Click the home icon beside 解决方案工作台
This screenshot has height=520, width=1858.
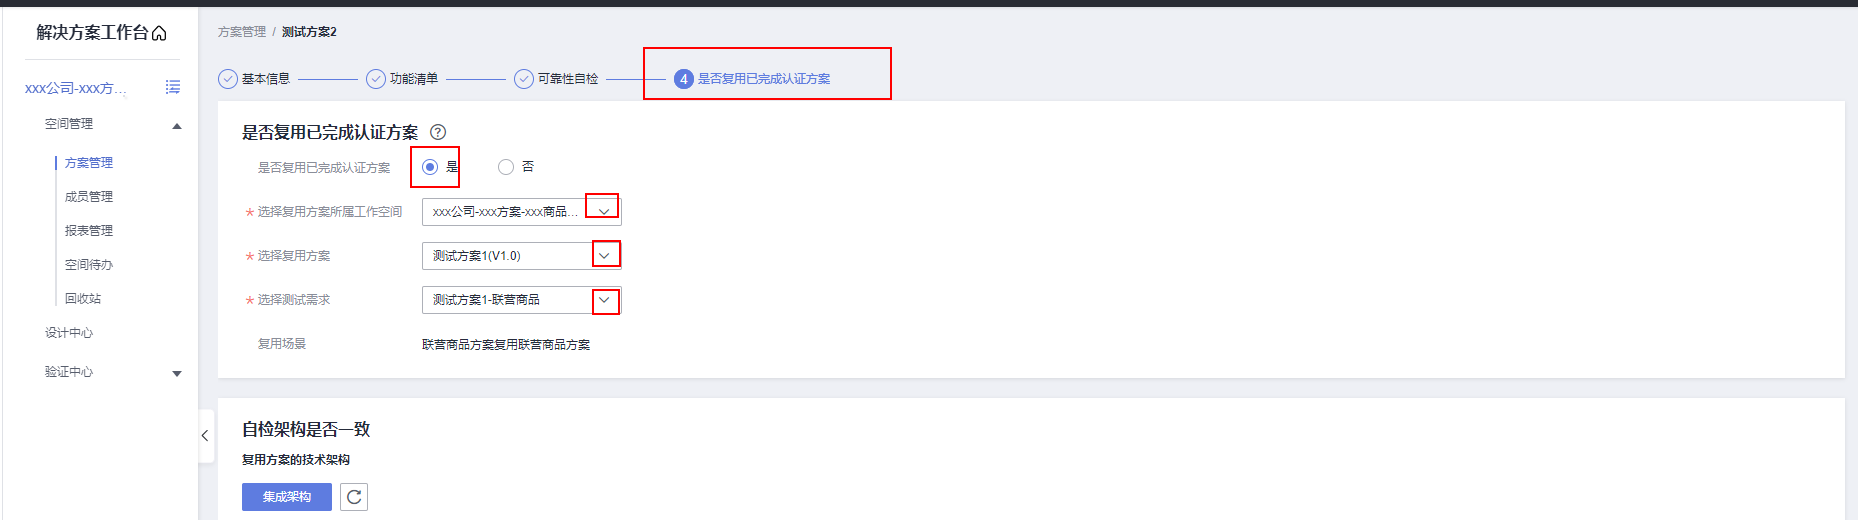point(159,34)
